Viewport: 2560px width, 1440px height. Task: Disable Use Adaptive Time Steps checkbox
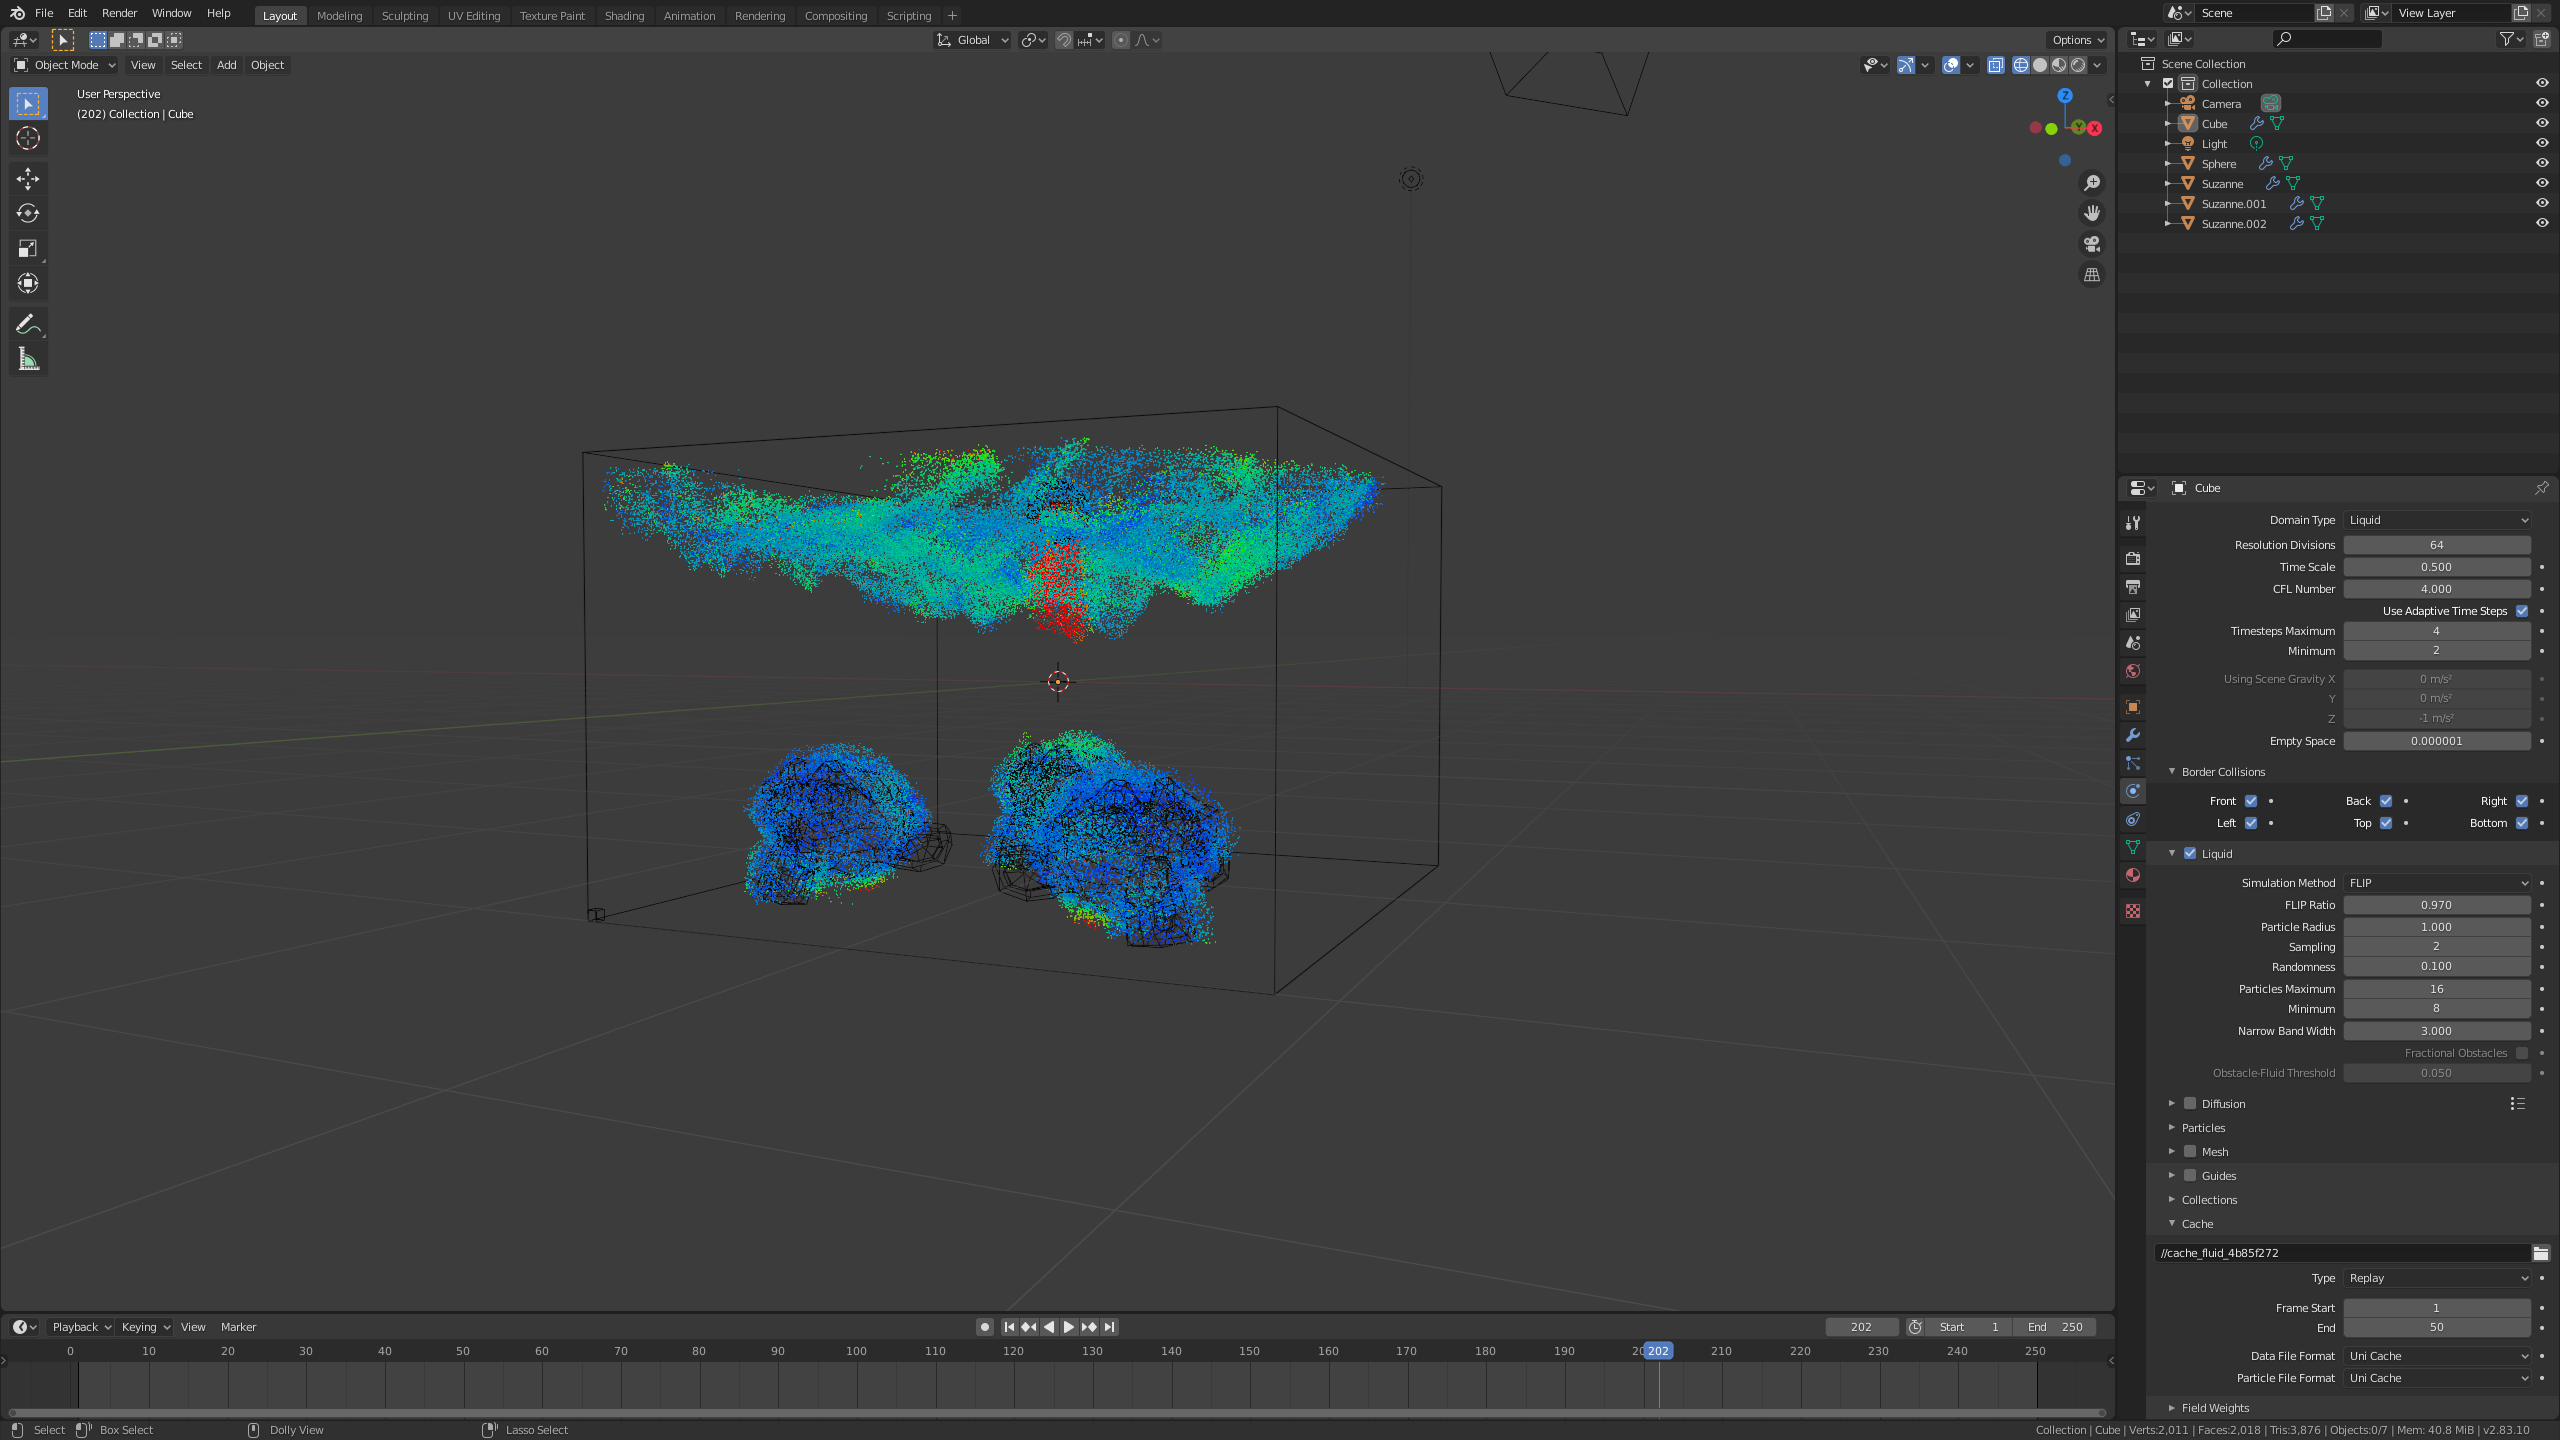point(2521,611)
